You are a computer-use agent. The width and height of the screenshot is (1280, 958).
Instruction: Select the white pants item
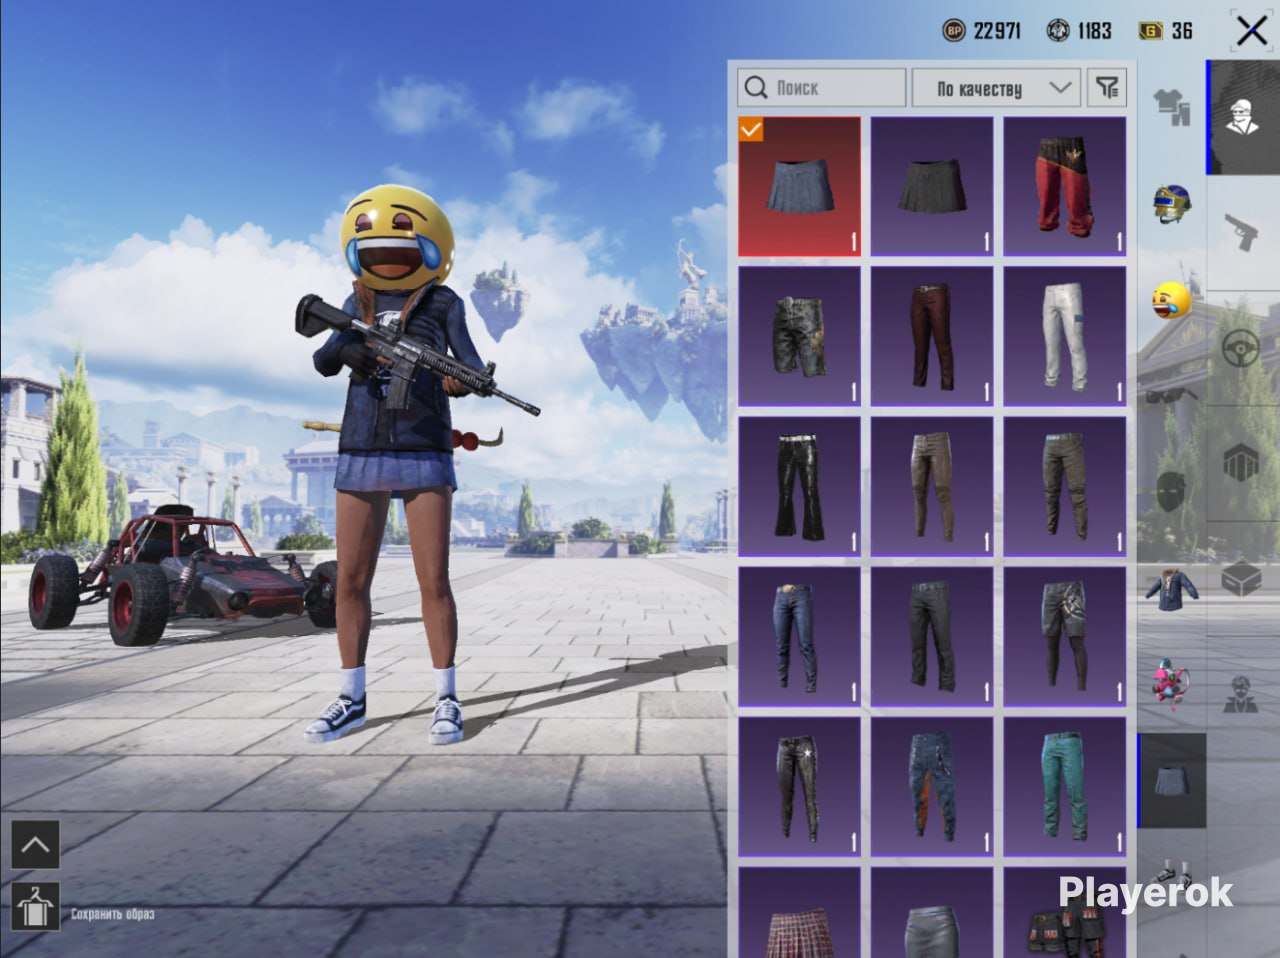1065,336
